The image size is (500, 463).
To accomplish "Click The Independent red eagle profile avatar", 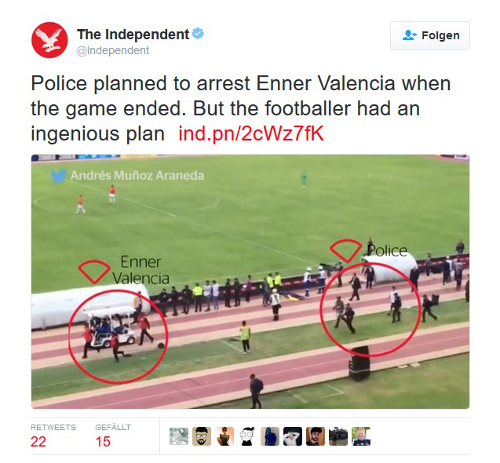I will pos(50,40).
